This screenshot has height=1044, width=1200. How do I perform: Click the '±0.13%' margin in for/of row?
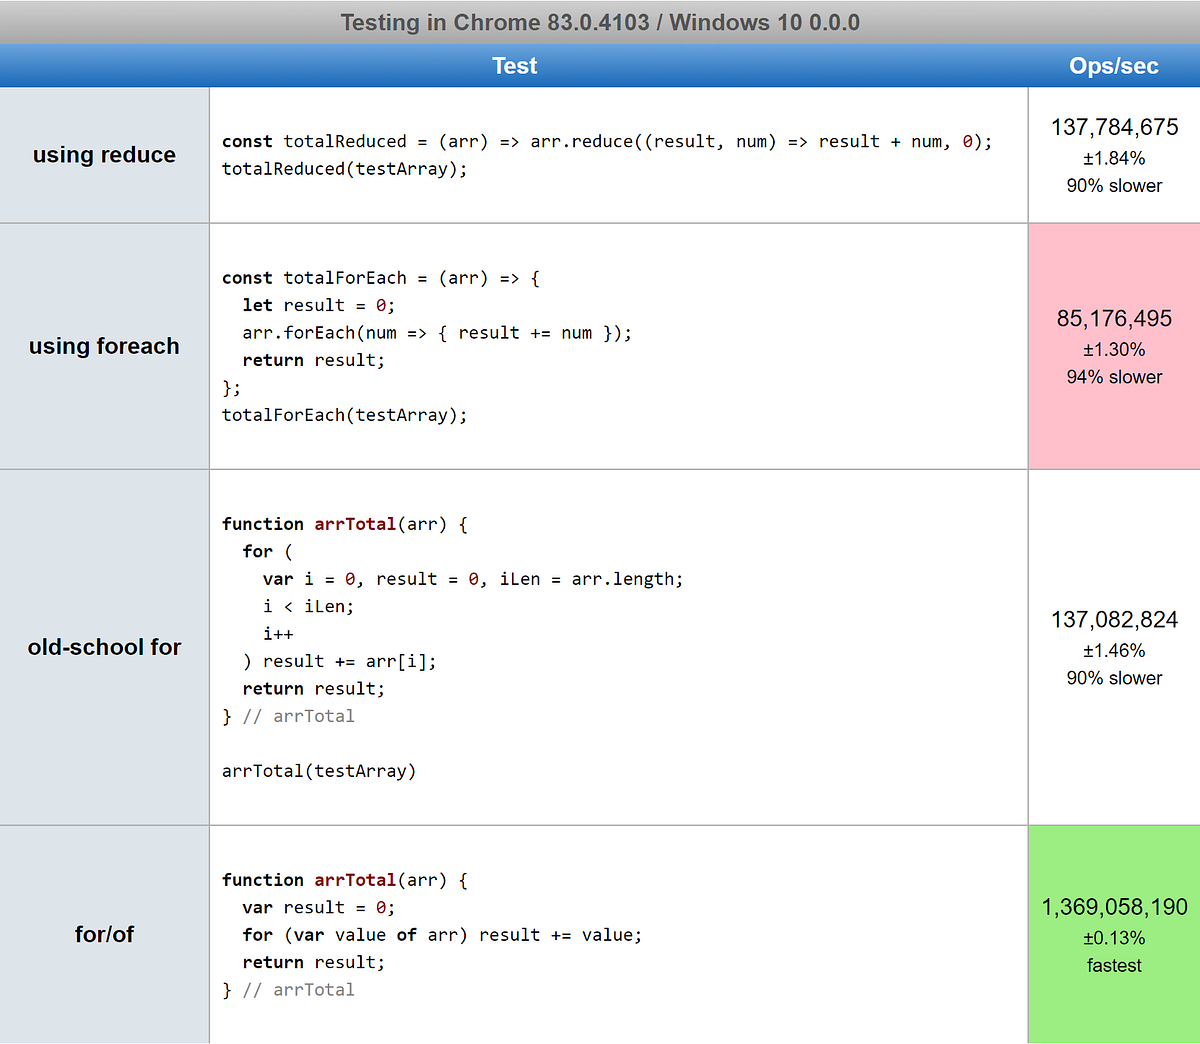[x=1114, y=938]
